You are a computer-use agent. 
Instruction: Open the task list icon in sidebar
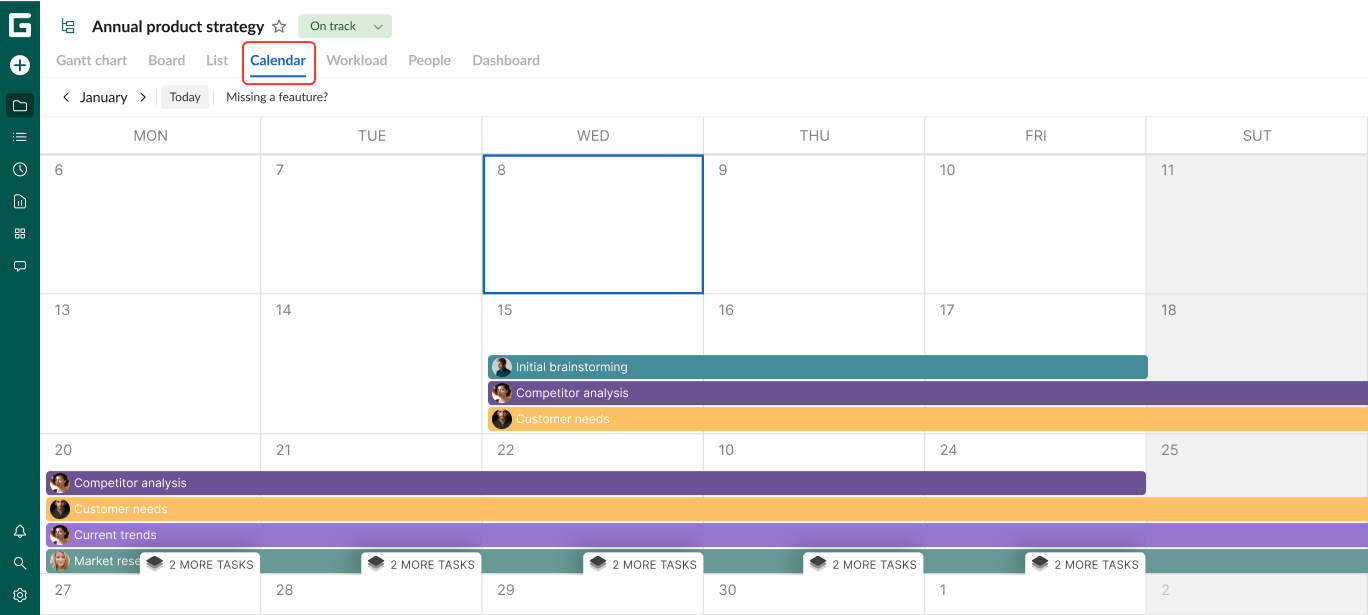[x=20, y=137]
